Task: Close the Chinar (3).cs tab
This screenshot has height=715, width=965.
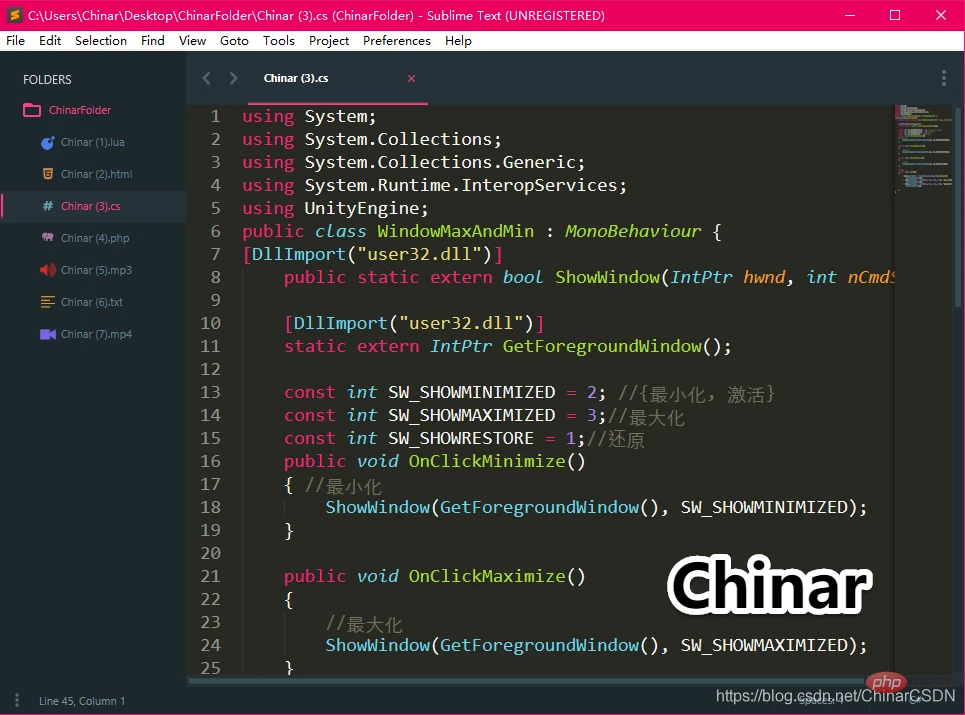Action: (412, 78)
